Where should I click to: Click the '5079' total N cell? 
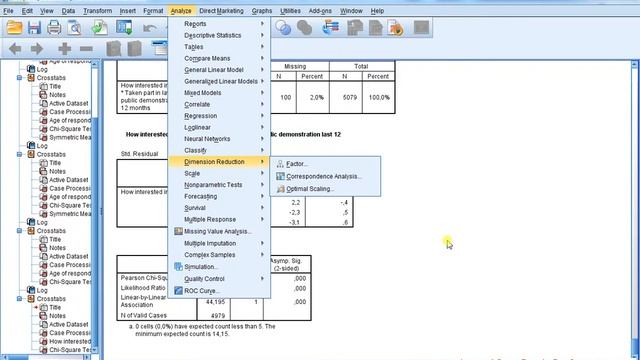[x=345, y=97]
